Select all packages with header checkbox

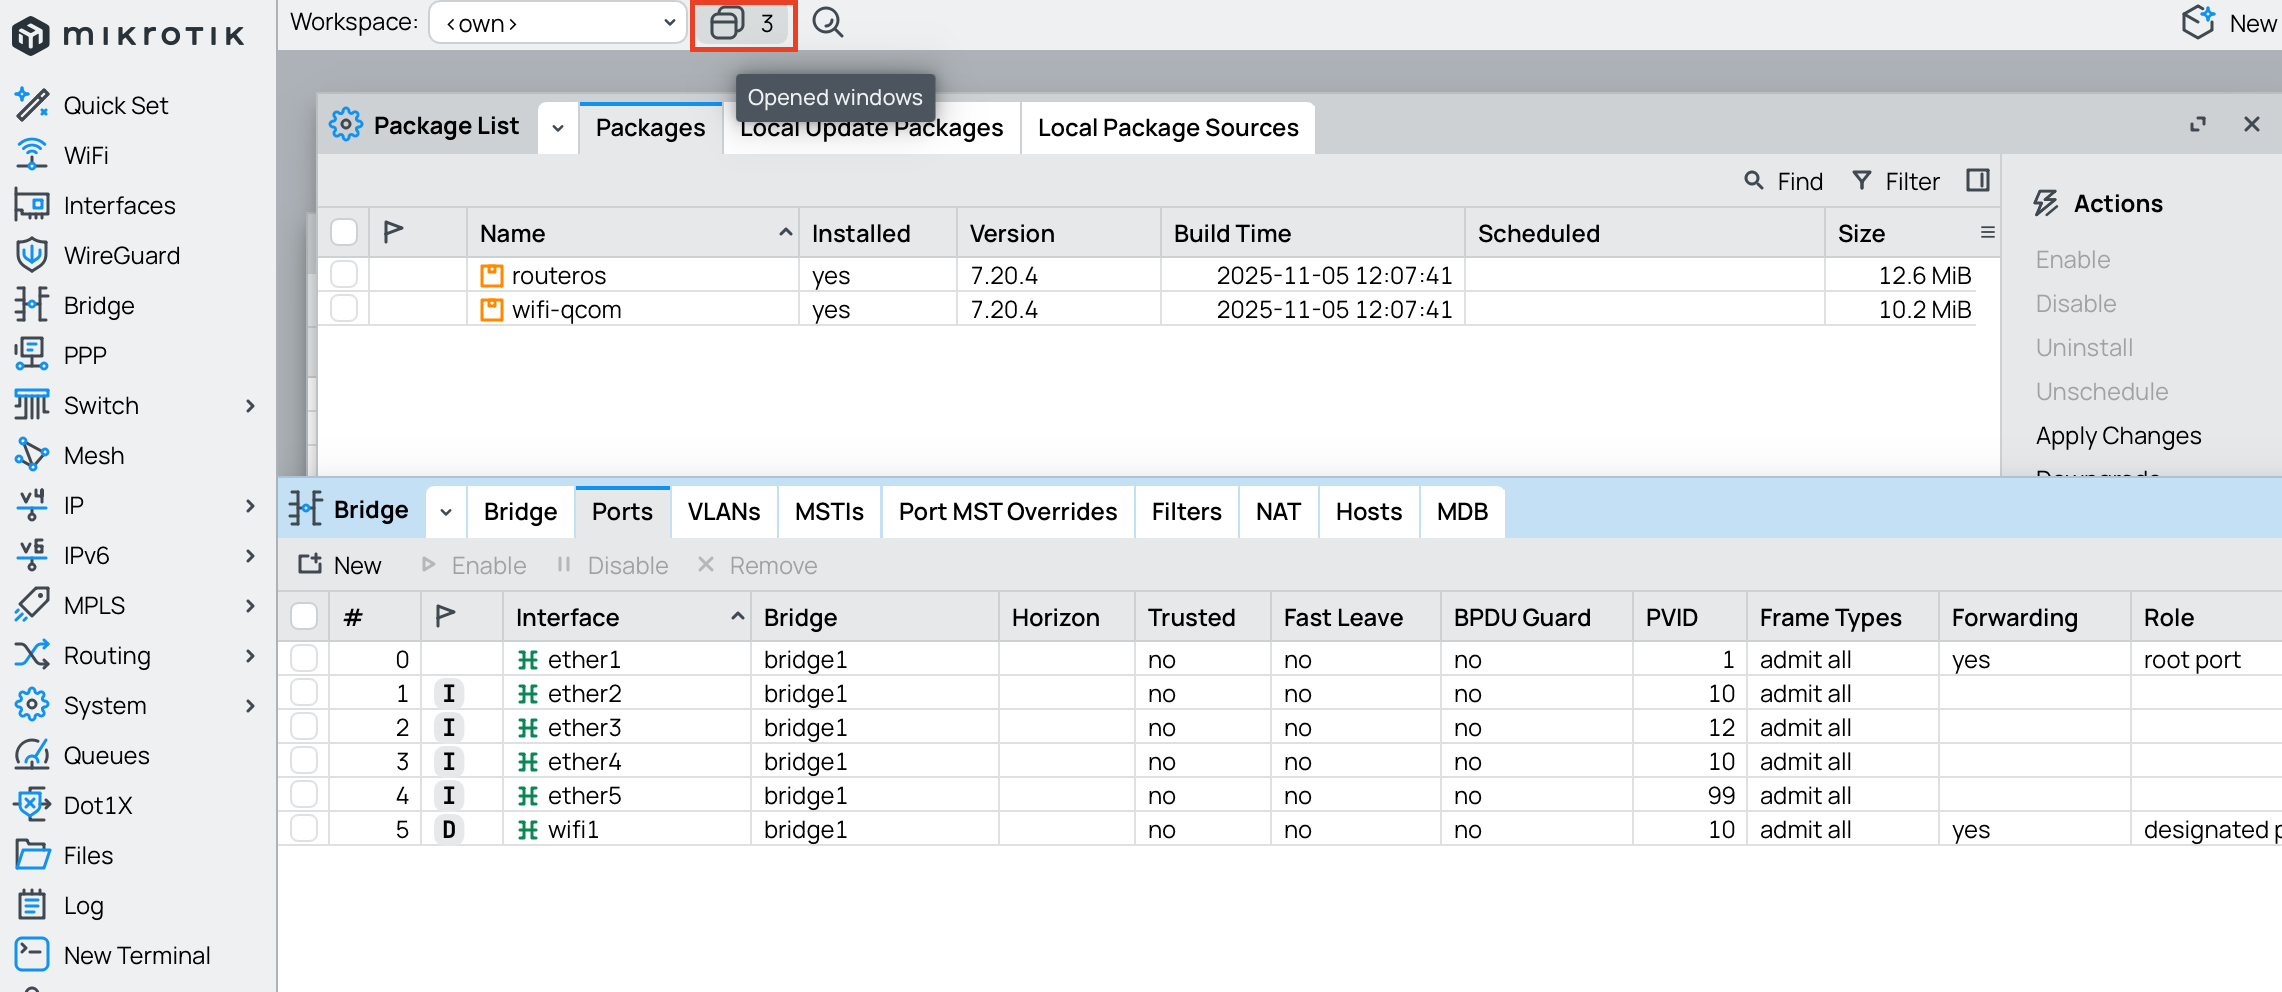coord(344,232)
